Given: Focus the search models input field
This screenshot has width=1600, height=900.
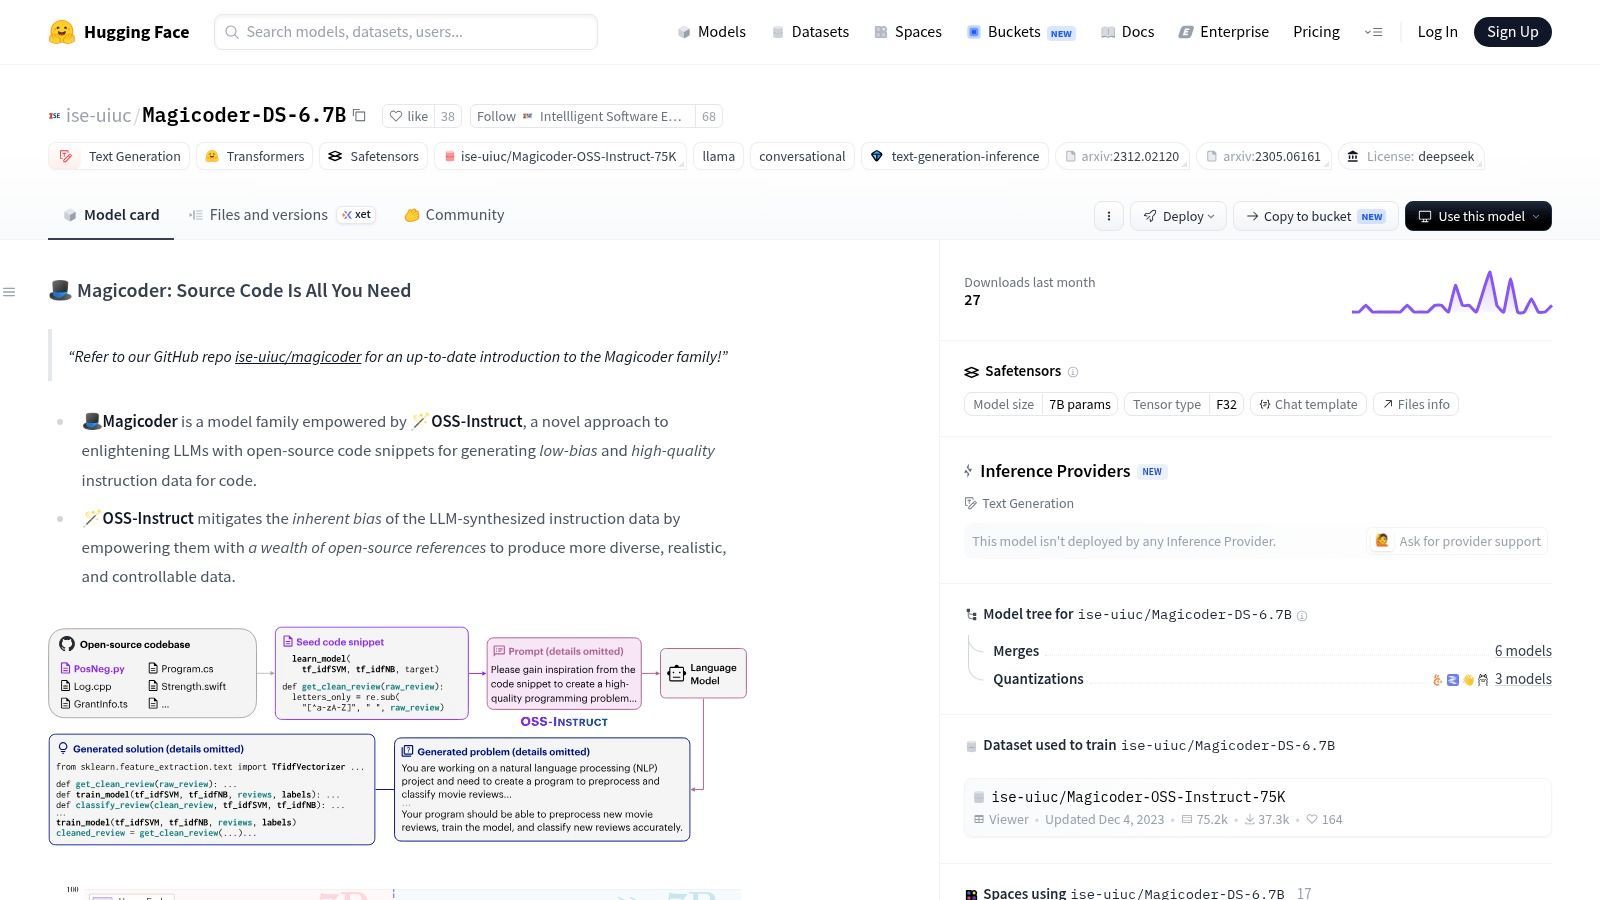Looking at the screenshot, I should point(406,32).
